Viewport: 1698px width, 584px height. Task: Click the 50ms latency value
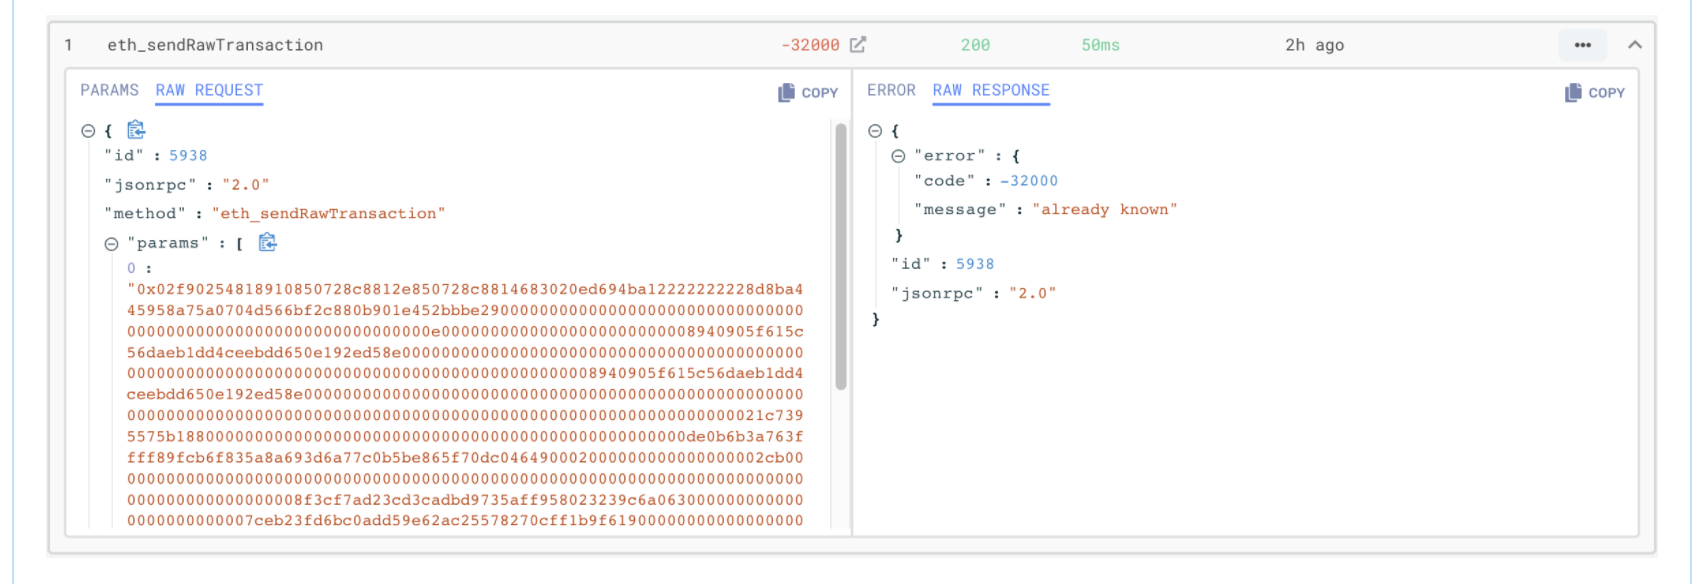(1100, 45)
